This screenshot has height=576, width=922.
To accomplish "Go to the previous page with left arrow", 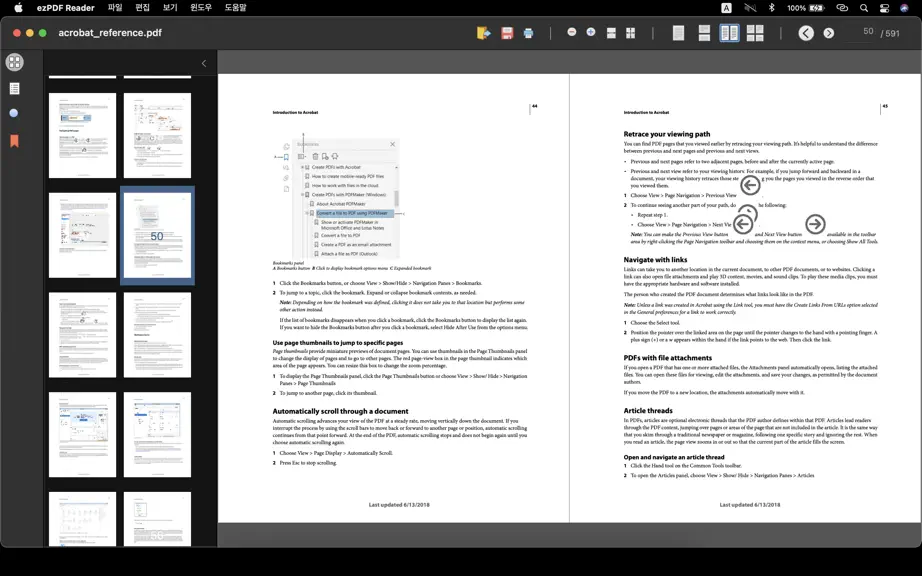I will [x=806, y=33].
